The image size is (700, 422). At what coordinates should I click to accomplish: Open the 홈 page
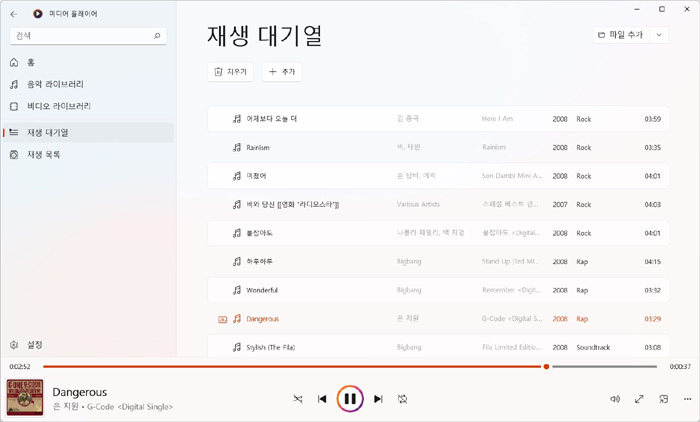pyautogui.click(x=88, y=63)
